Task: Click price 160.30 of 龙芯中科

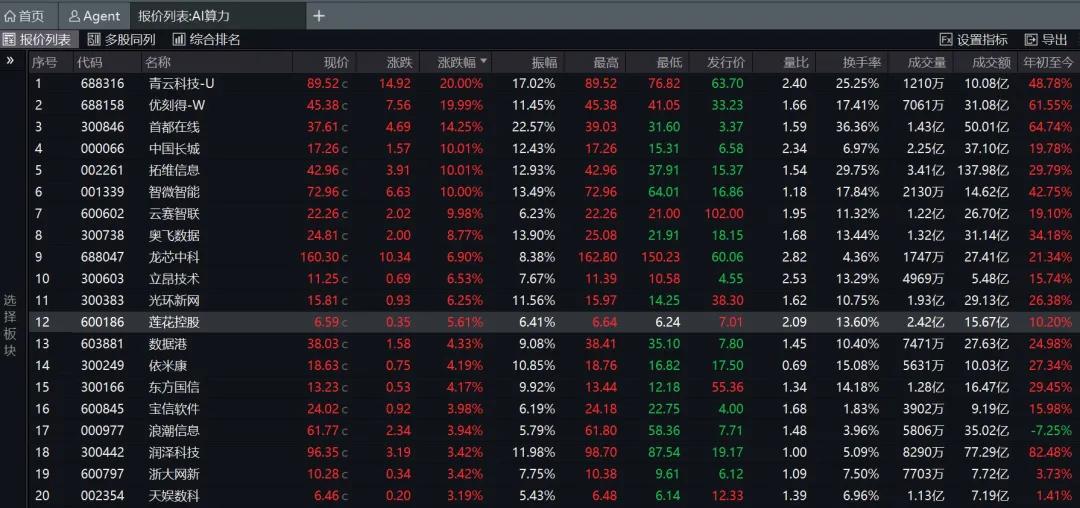Action: click(x=320, y=257)
